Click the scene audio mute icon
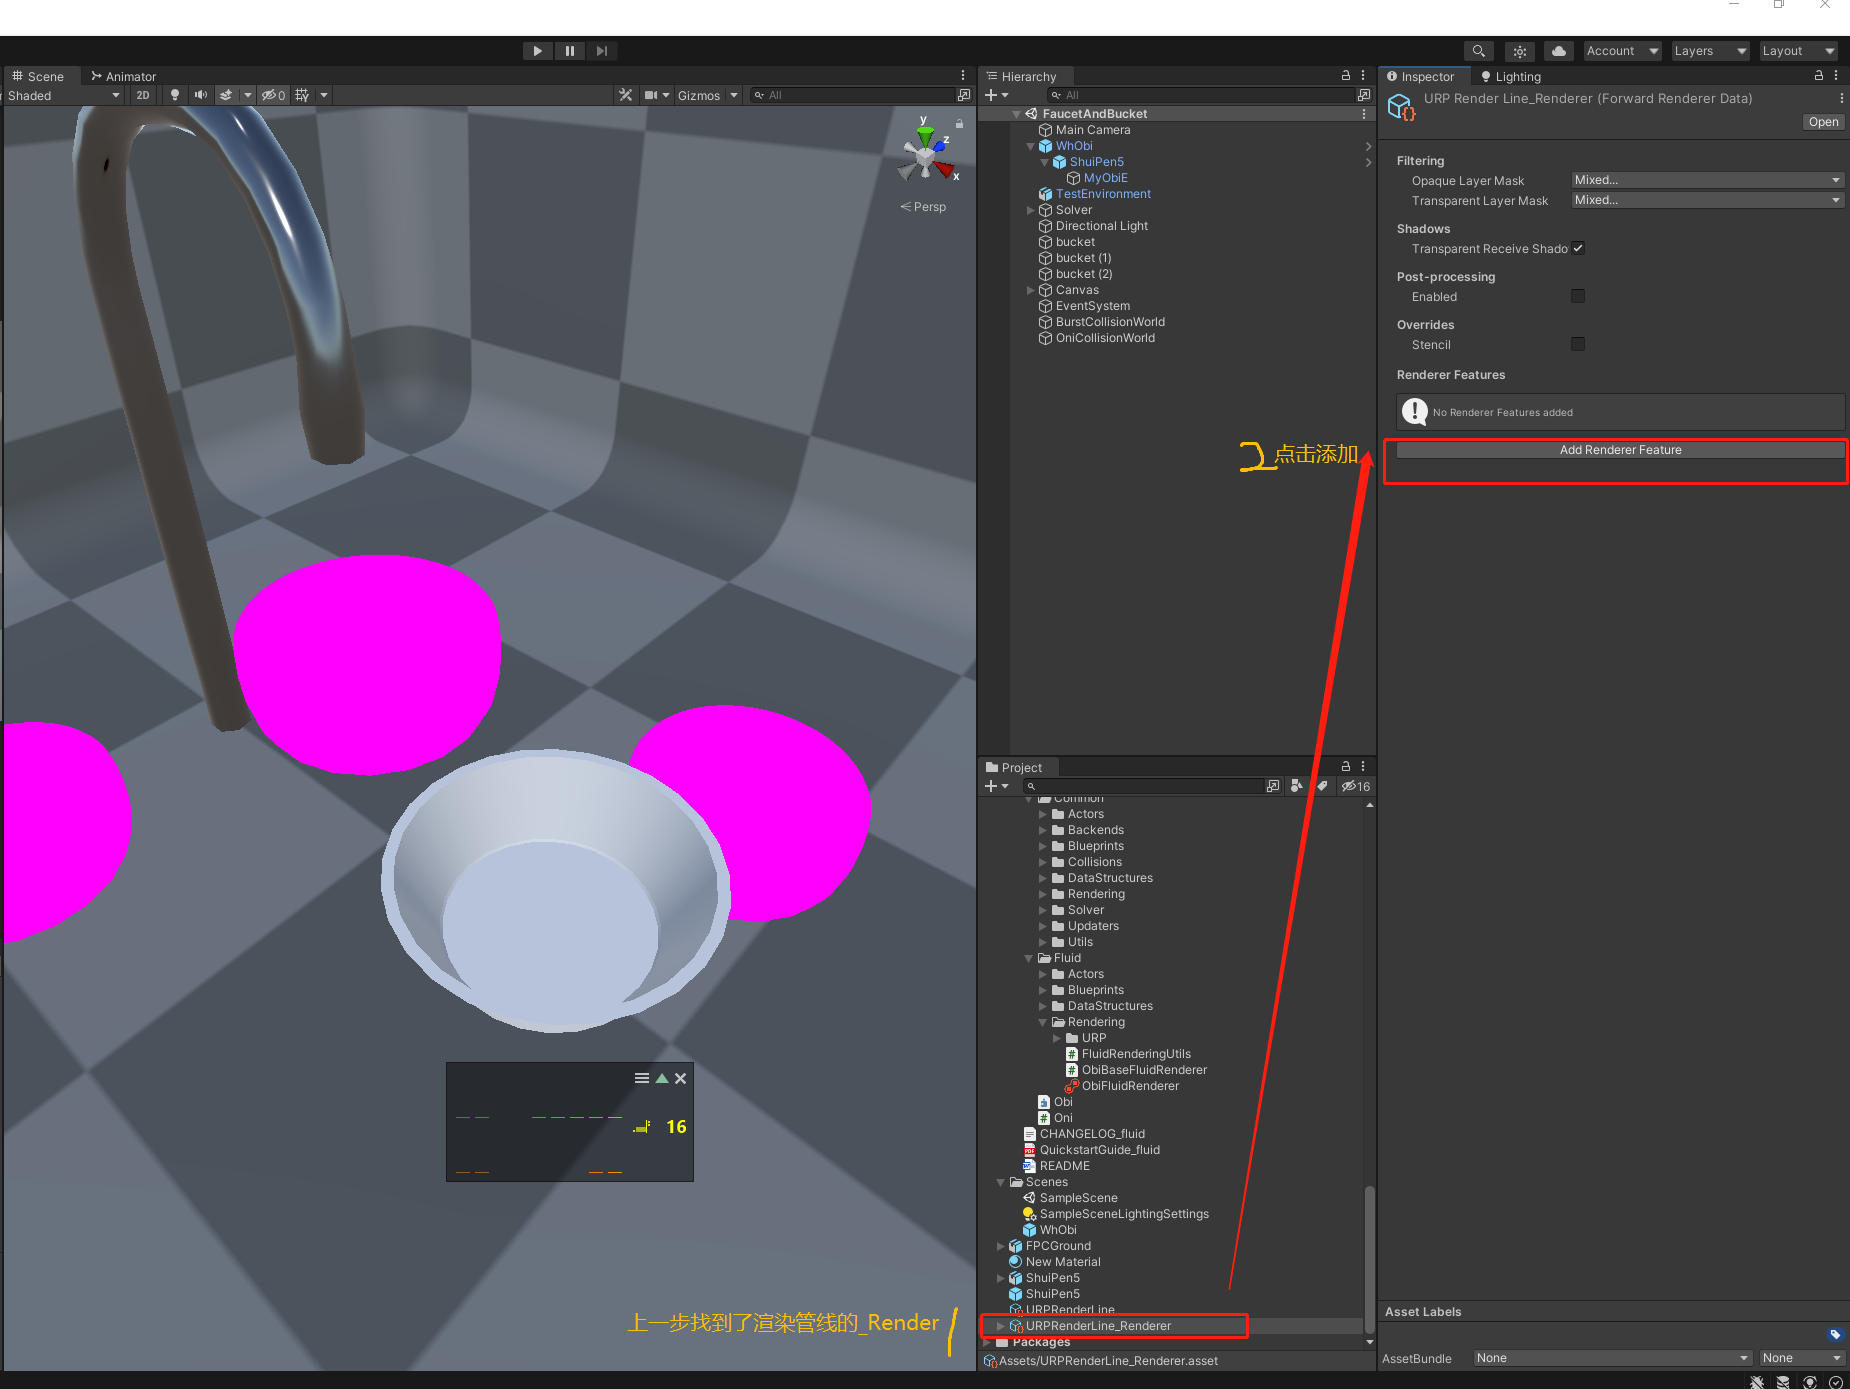Screen dimensions: 1850x1389 click(201, 95)
